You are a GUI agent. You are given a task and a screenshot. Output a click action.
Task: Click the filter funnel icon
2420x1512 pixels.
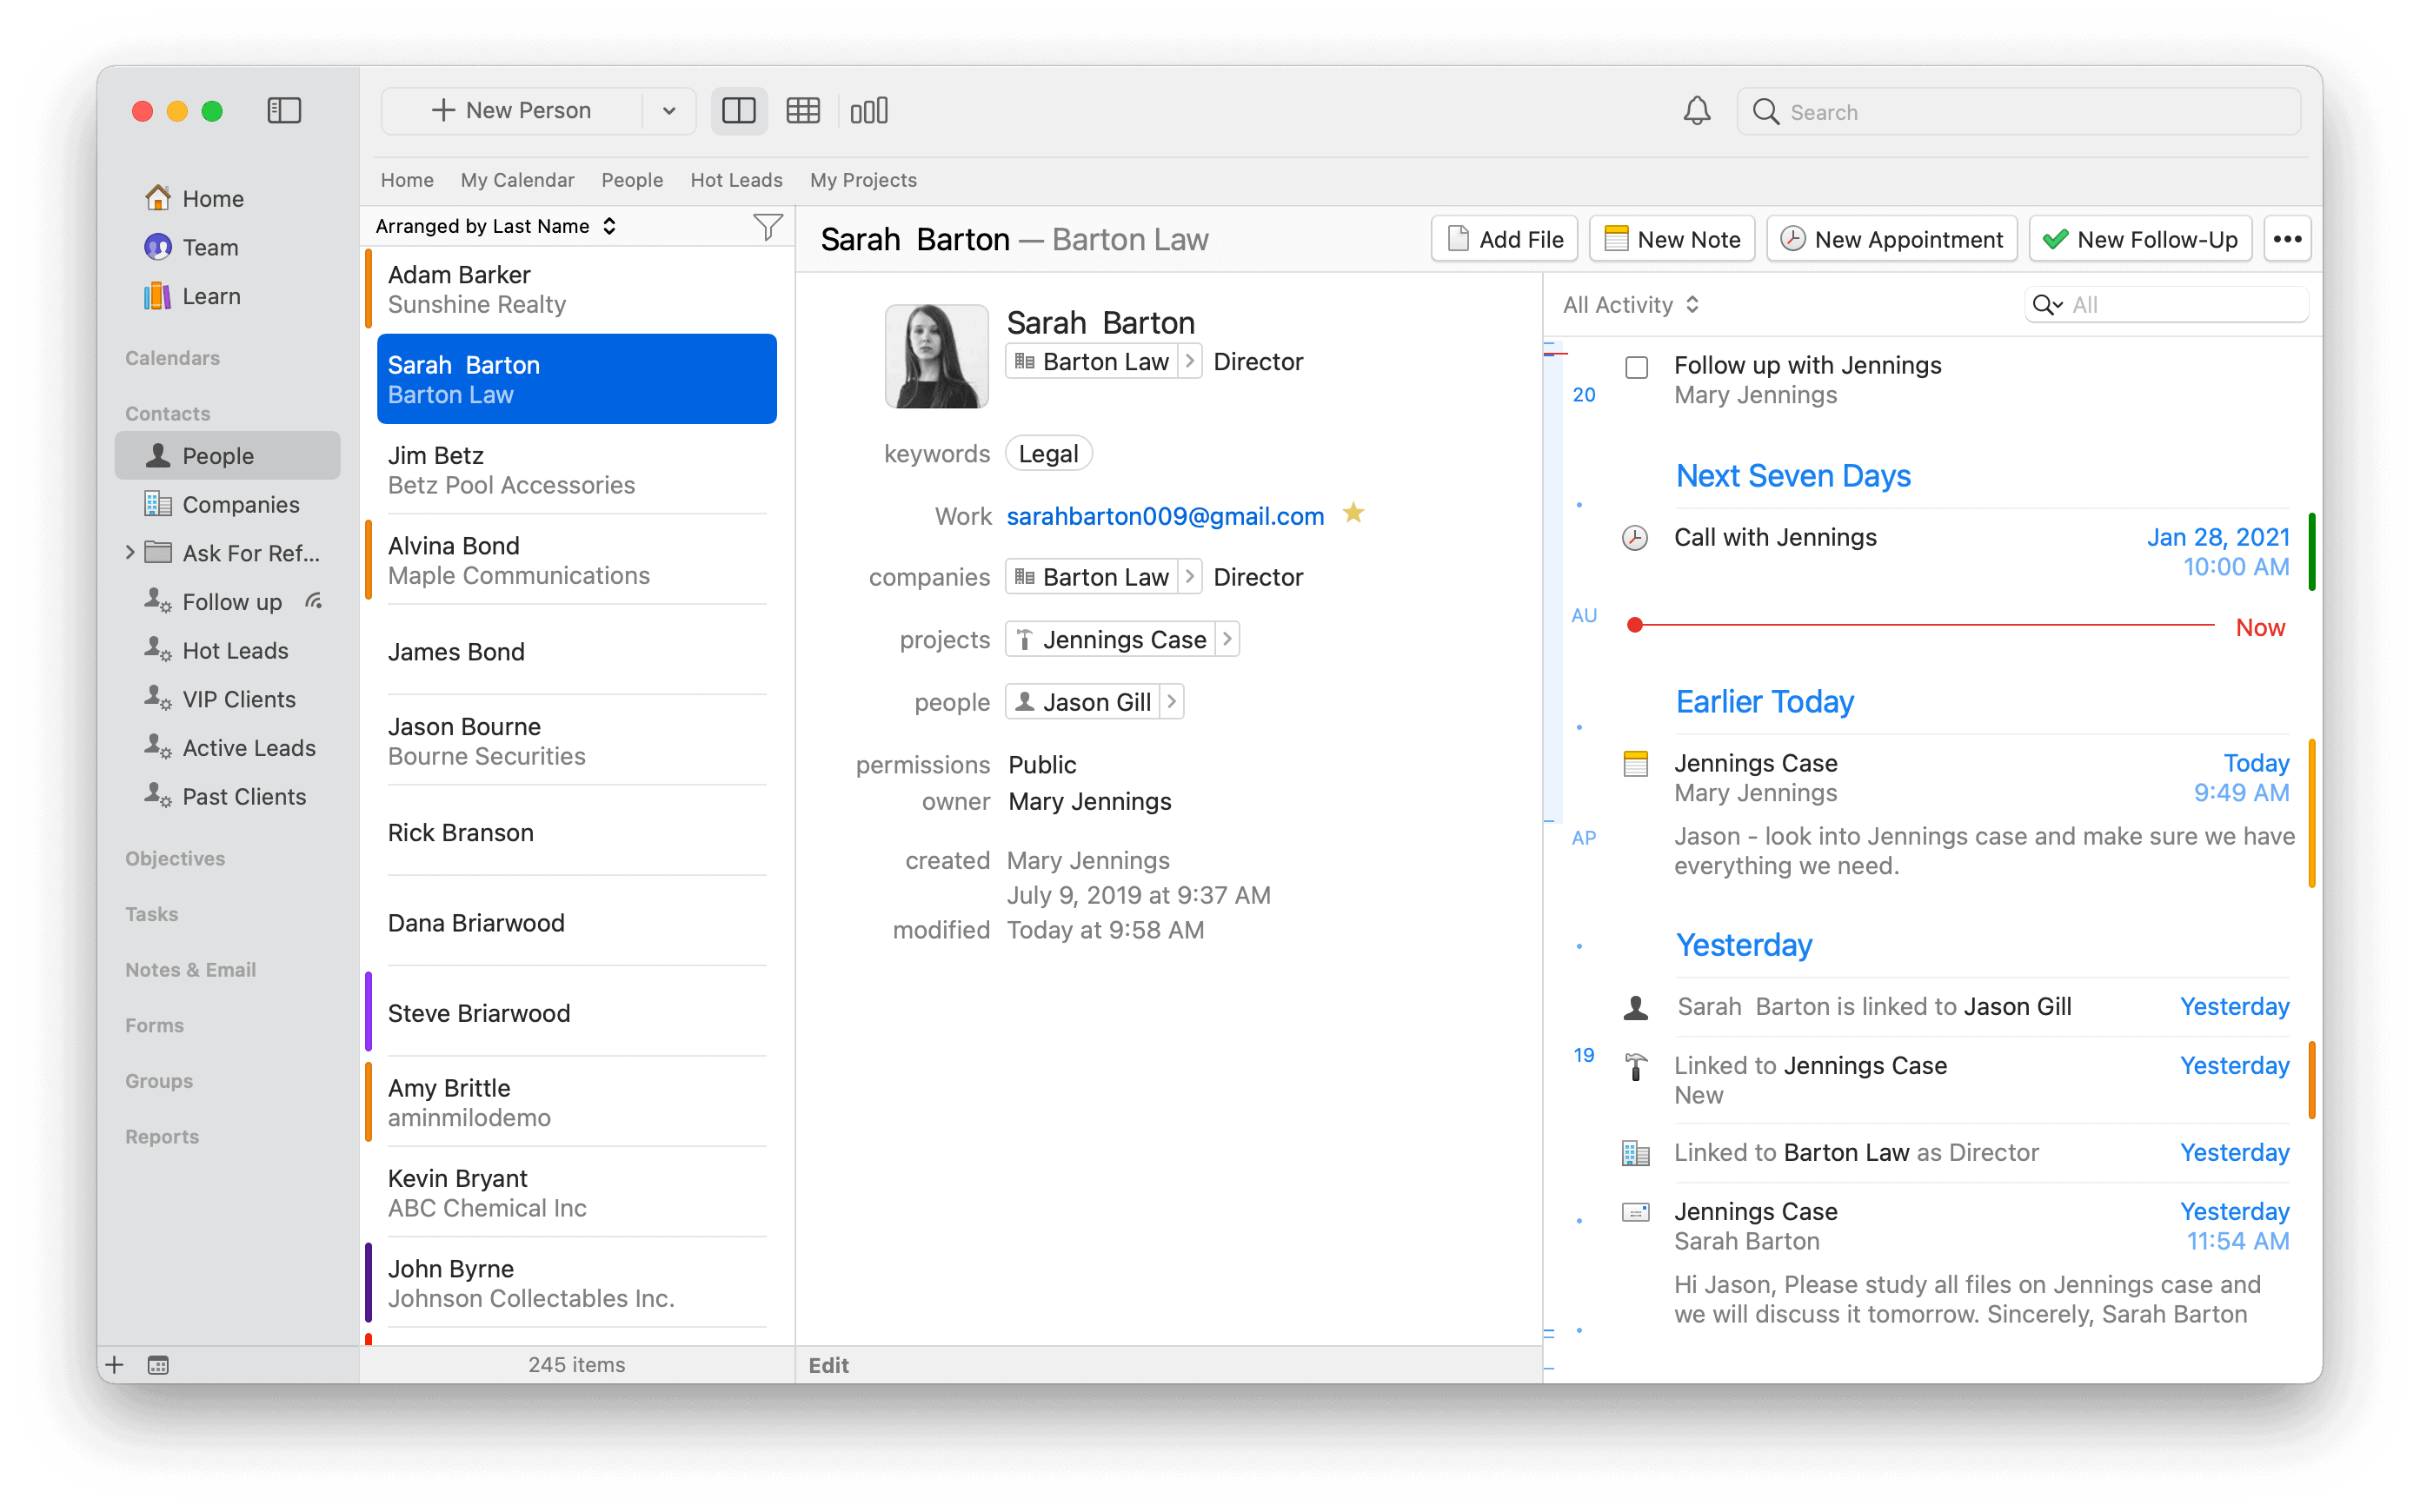coord(767,227)
